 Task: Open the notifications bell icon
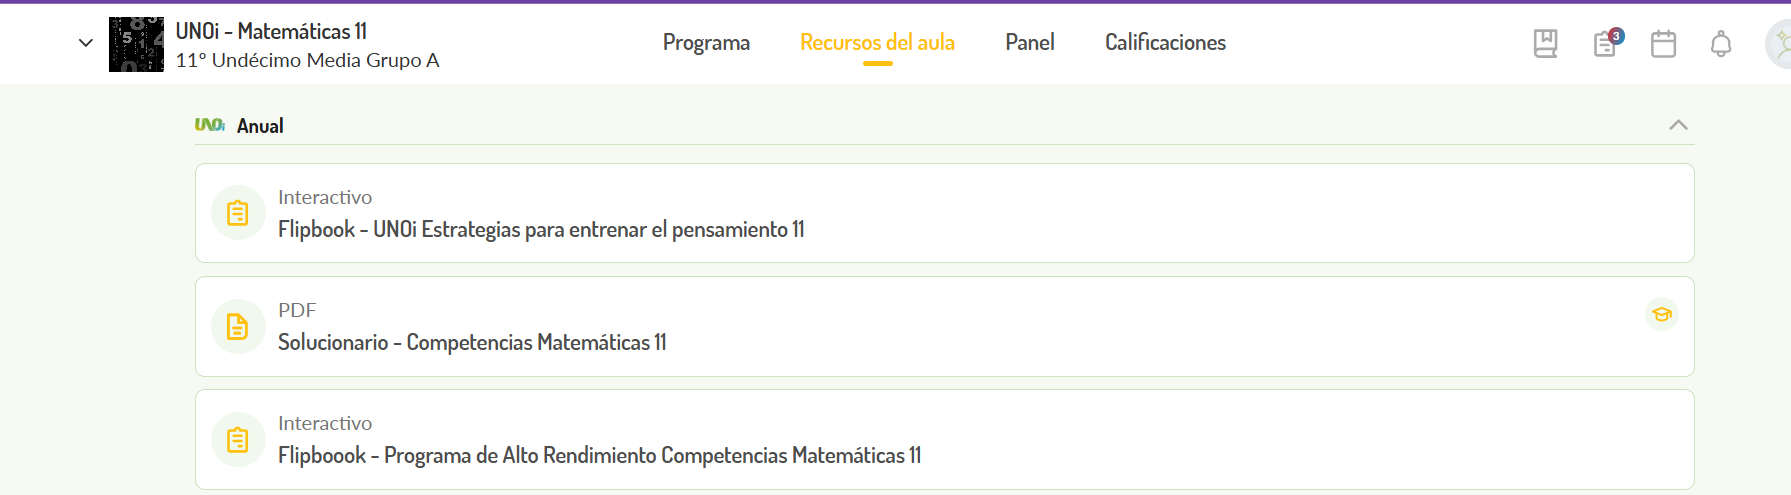coord(1721,44)
